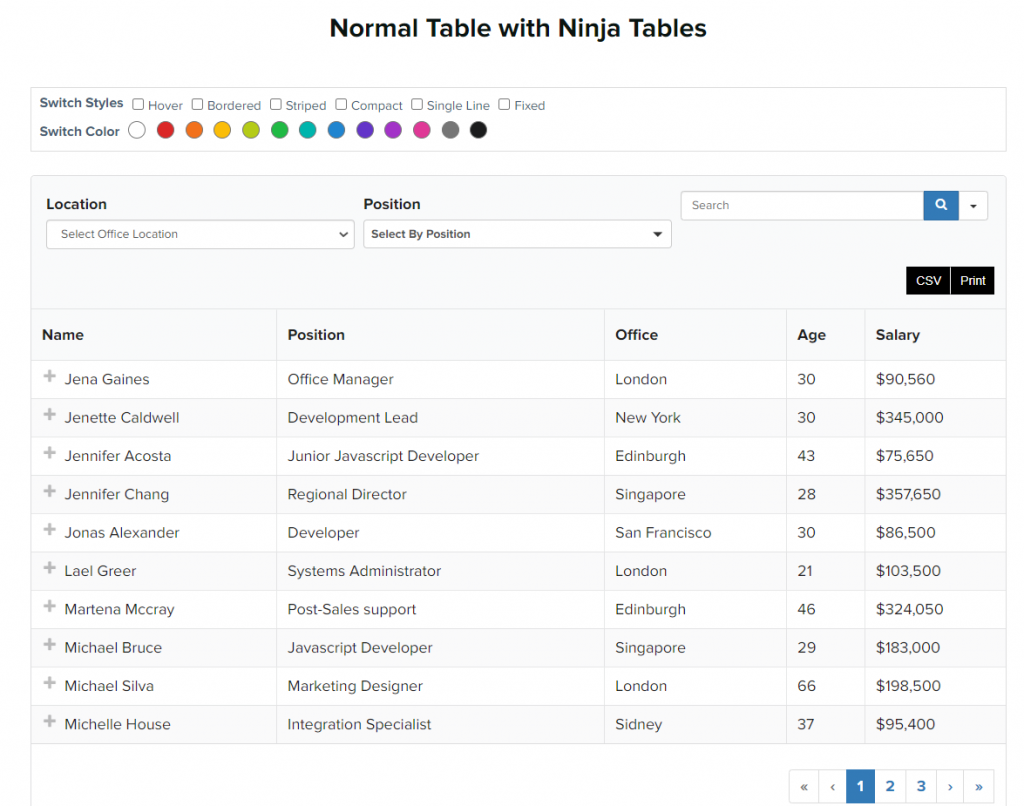Pick the red color swatch
Screen dimensions: 1024x806
click(x=166, y=130)
